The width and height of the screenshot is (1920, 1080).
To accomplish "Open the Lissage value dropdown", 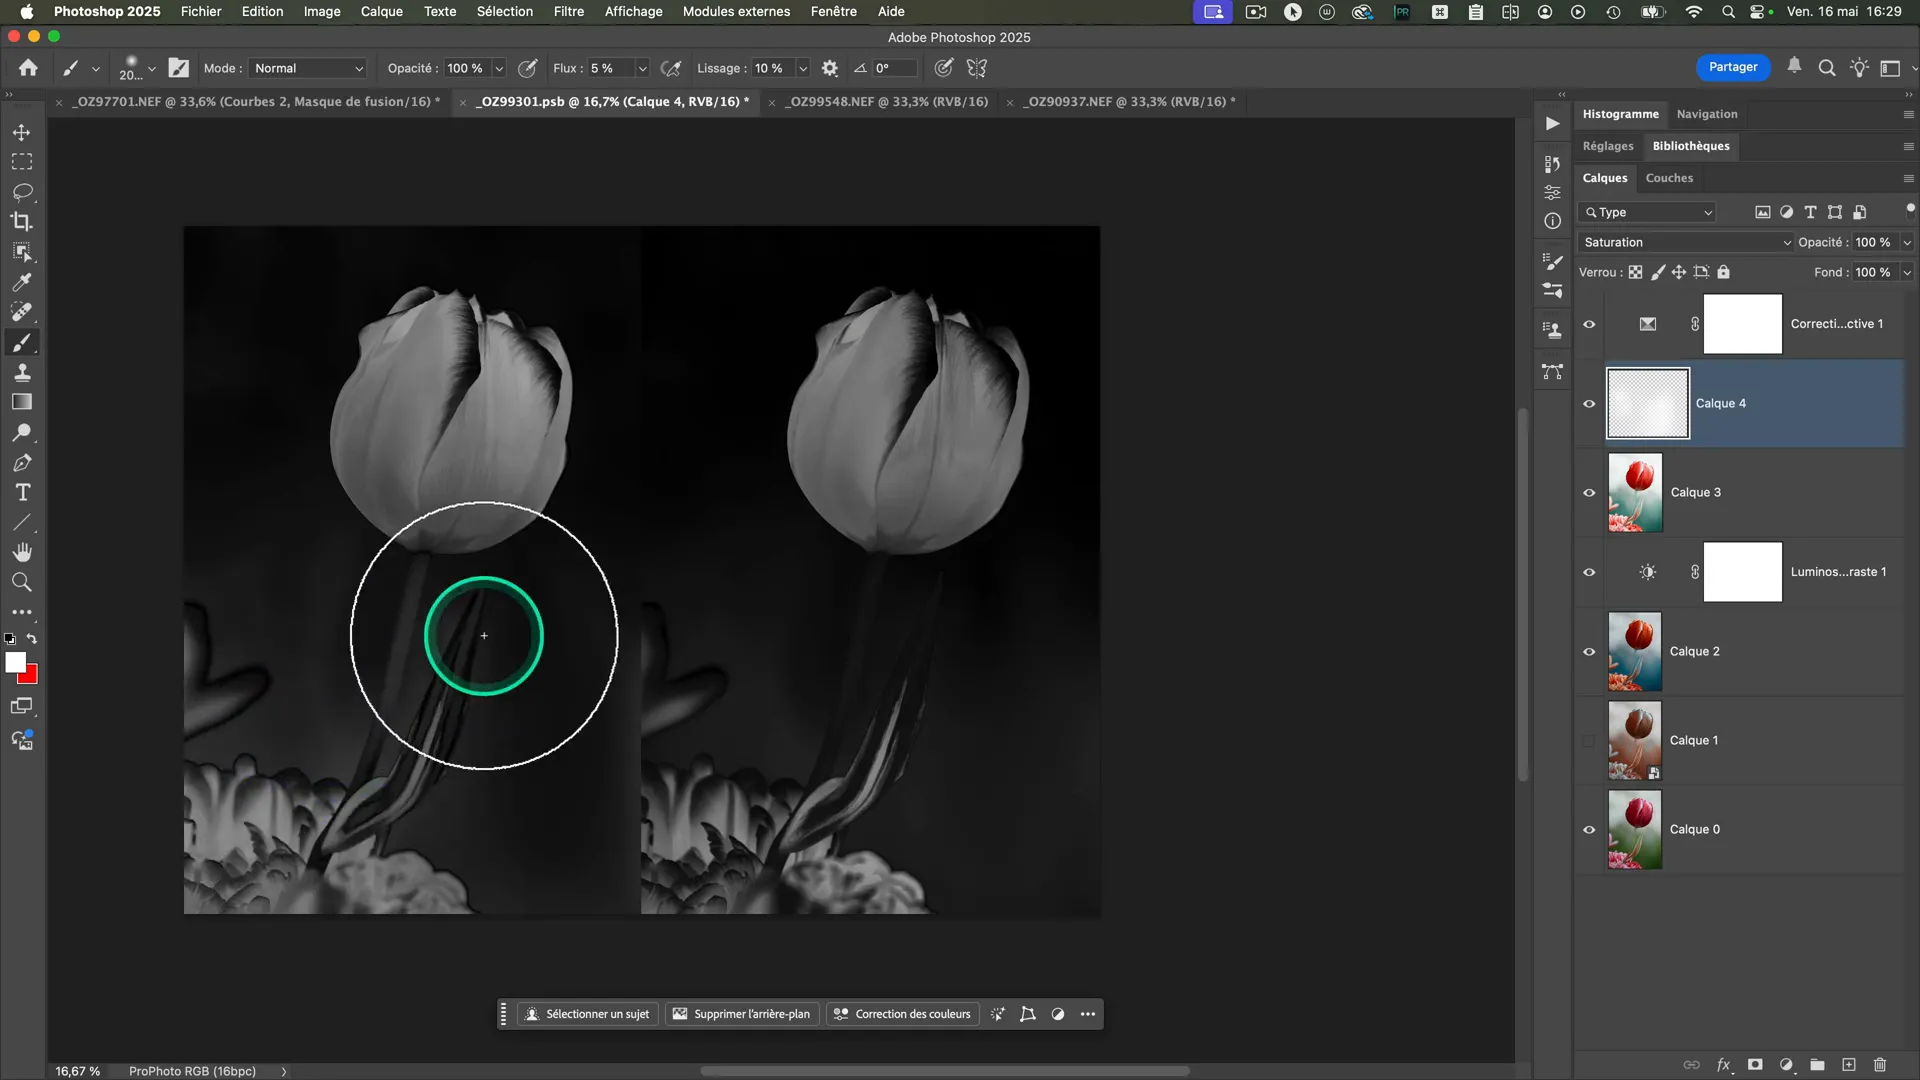I will 802,68.
